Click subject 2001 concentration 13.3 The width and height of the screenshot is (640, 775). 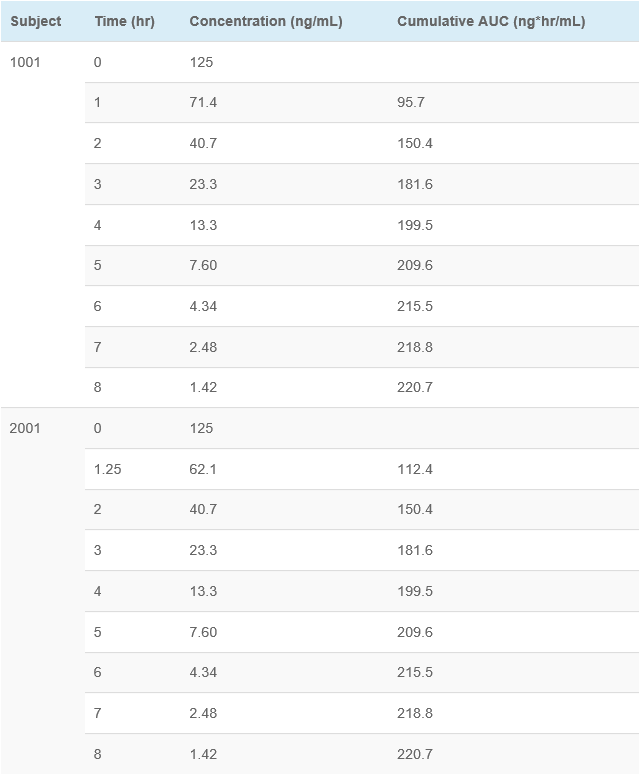click(x=203, y=591)
